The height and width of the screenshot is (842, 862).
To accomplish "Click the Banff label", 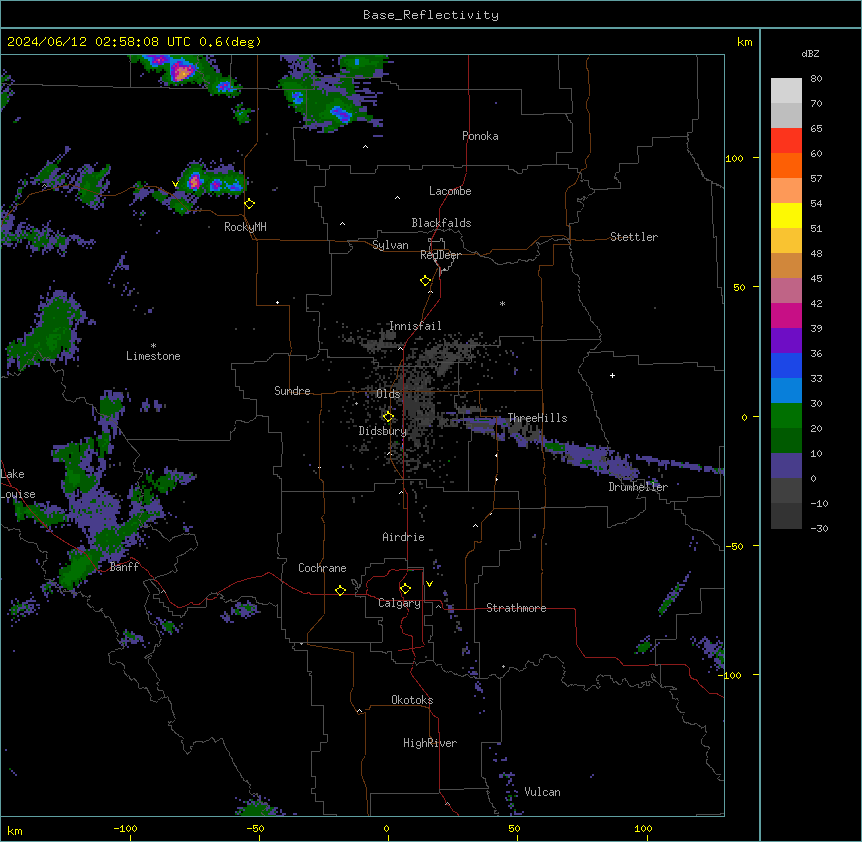I will coord(124,567).
